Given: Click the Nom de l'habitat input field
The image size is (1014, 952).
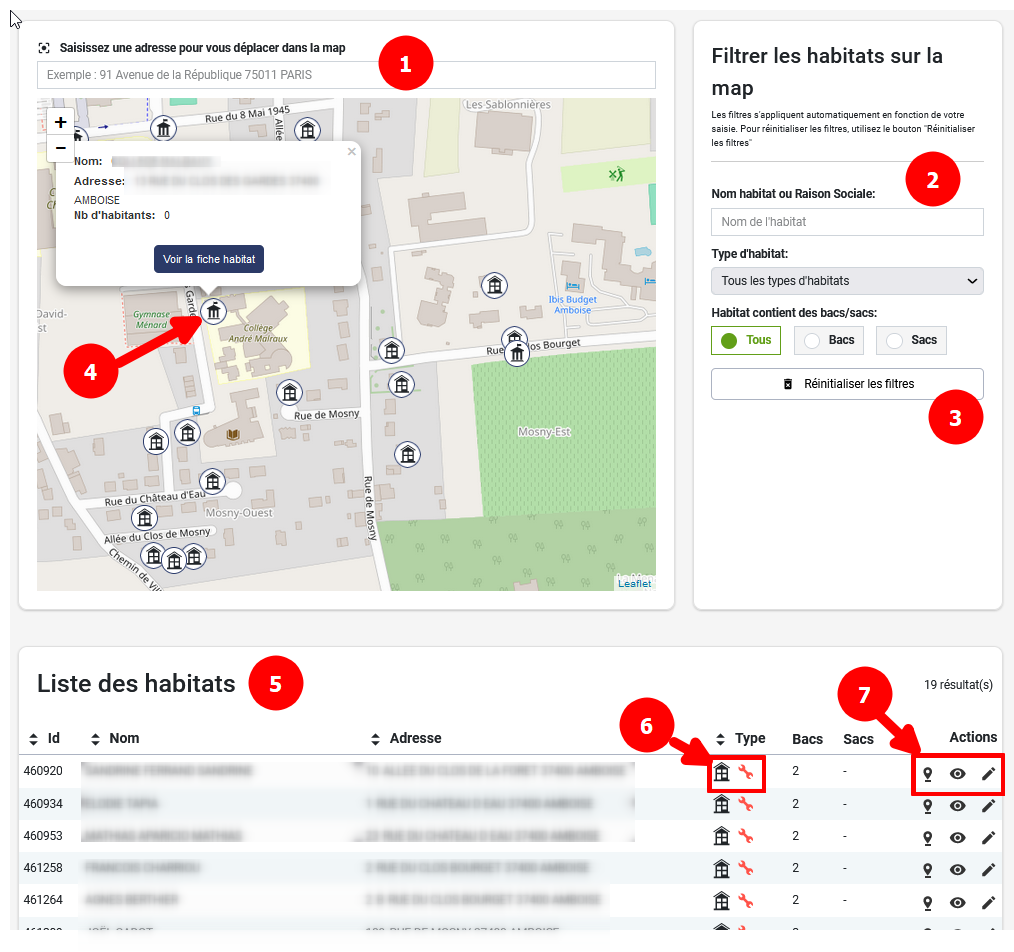Looking at the screenshot, I should pyautogui.click(x=846, y=221).
